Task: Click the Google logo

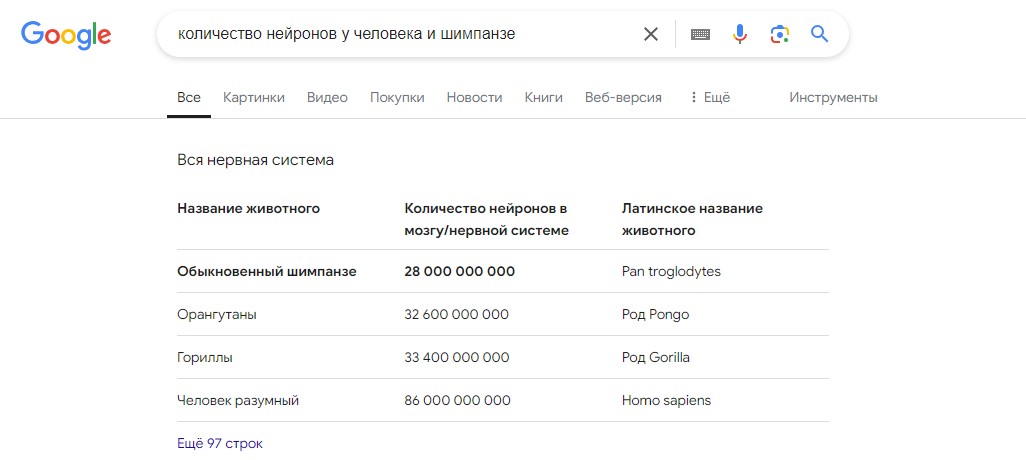Action: [66, 35]
